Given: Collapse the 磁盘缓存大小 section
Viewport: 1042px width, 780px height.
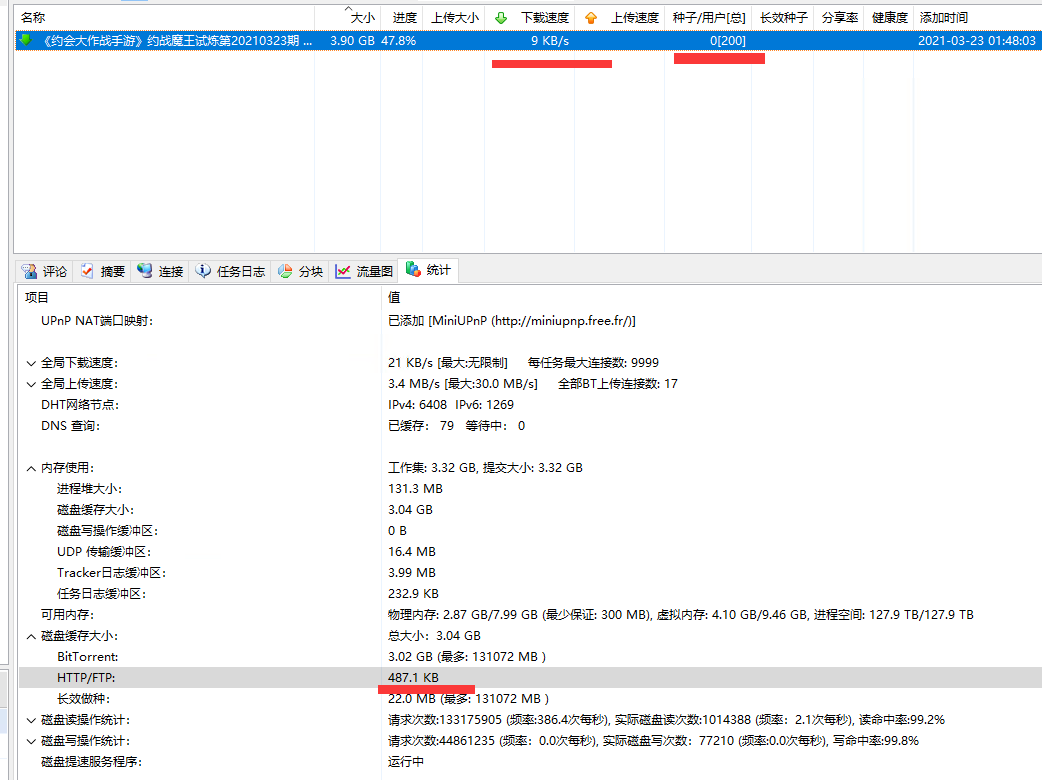Looking at the screenshot, I should [31, 636].
